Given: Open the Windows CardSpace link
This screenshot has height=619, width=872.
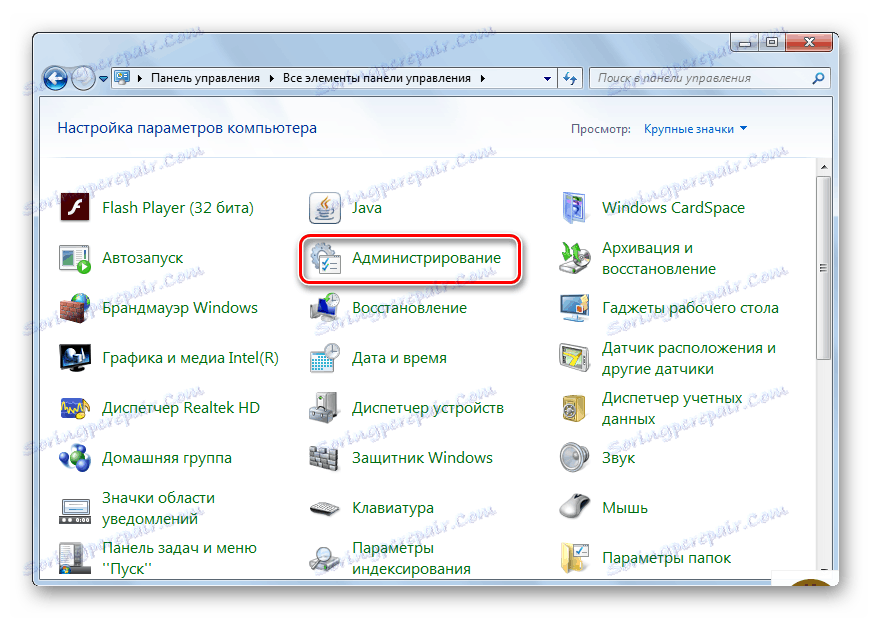Looking at the screenshot, I should [x=673, y=208].
